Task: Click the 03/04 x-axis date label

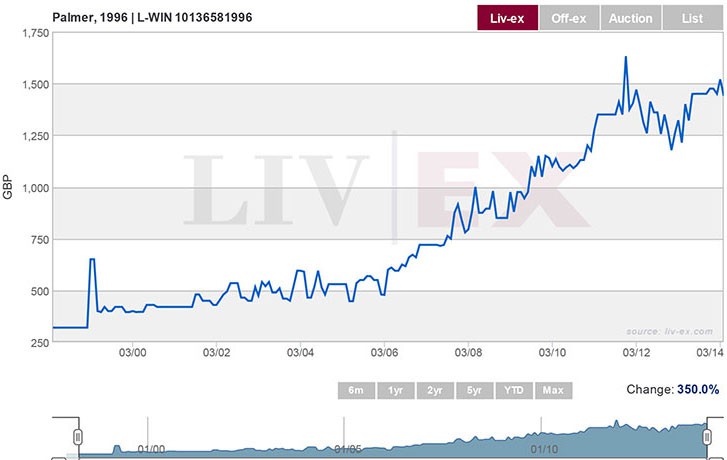Action: 300,353
